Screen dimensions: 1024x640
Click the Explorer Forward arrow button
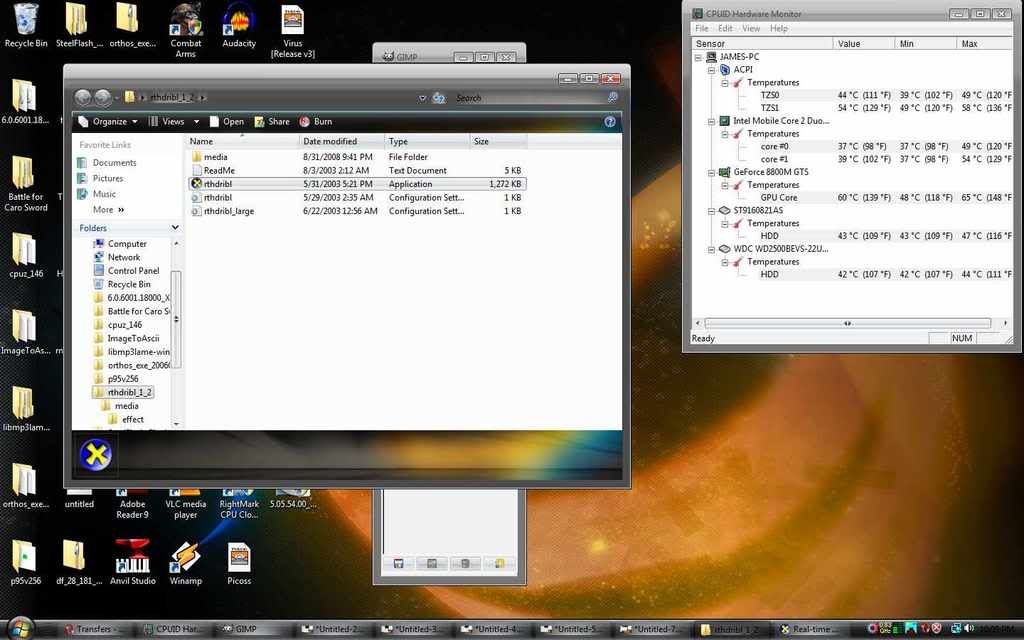point(103,97)
